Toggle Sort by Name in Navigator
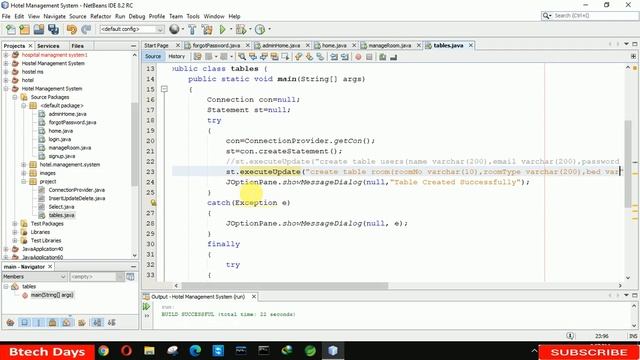Screen dimensions: 640x360 [97, 323]
